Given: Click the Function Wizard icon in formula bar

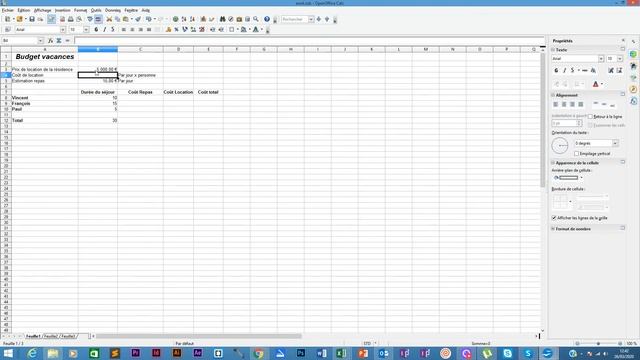Looking at the screenshot, I should (x=51, y=41).
